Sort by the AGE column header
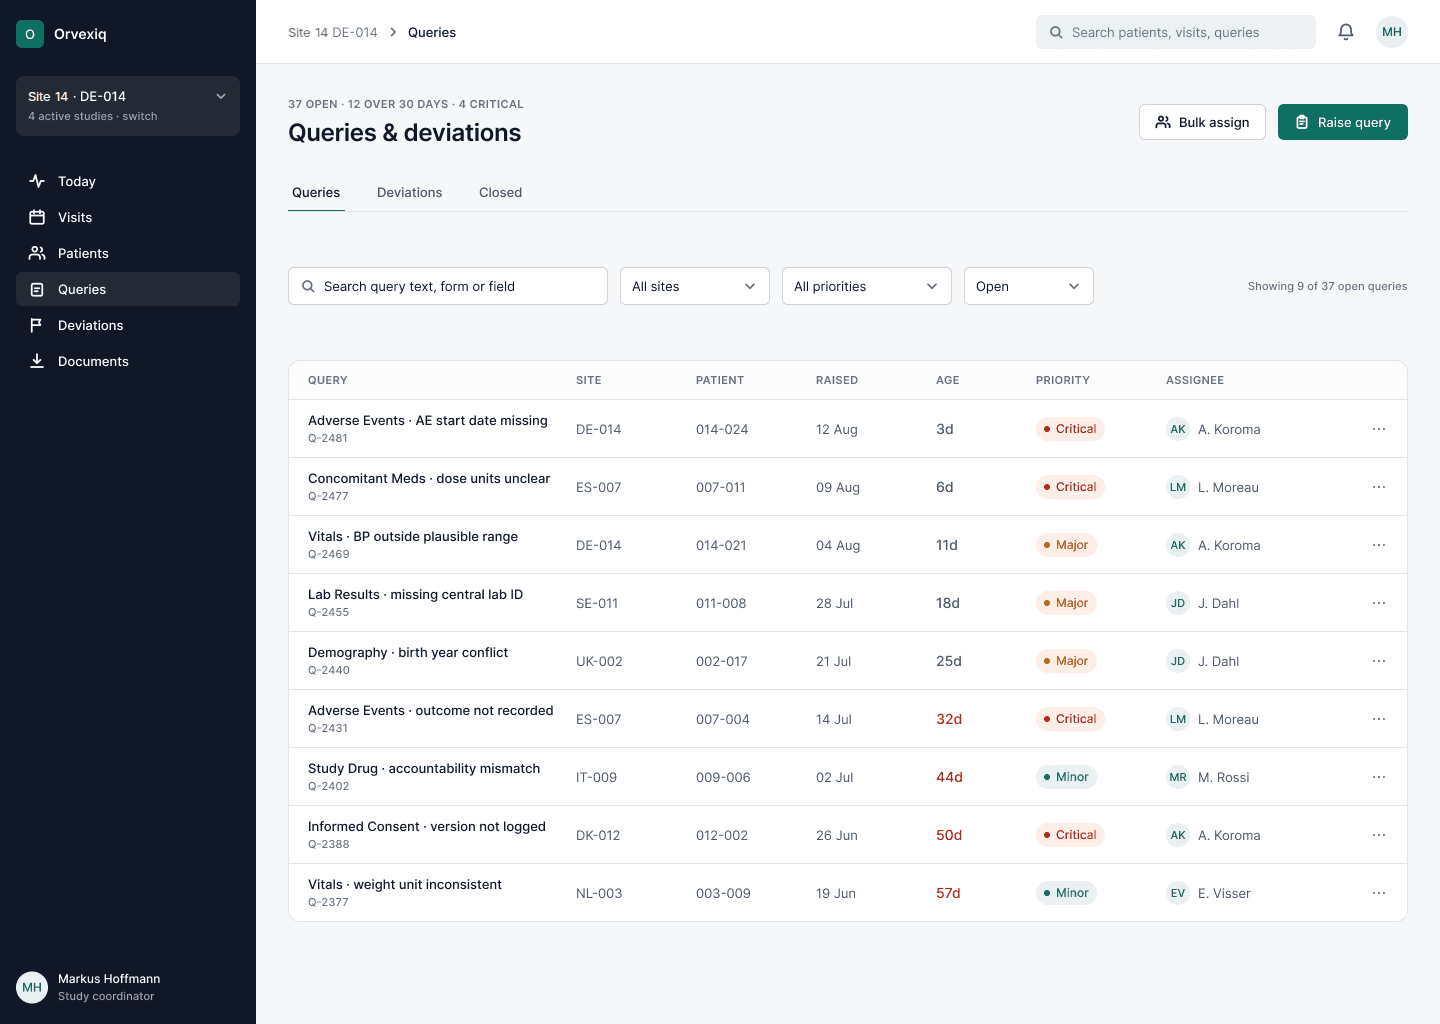1440x1024 pixels. pyautogui.click(x=948, y=380)
